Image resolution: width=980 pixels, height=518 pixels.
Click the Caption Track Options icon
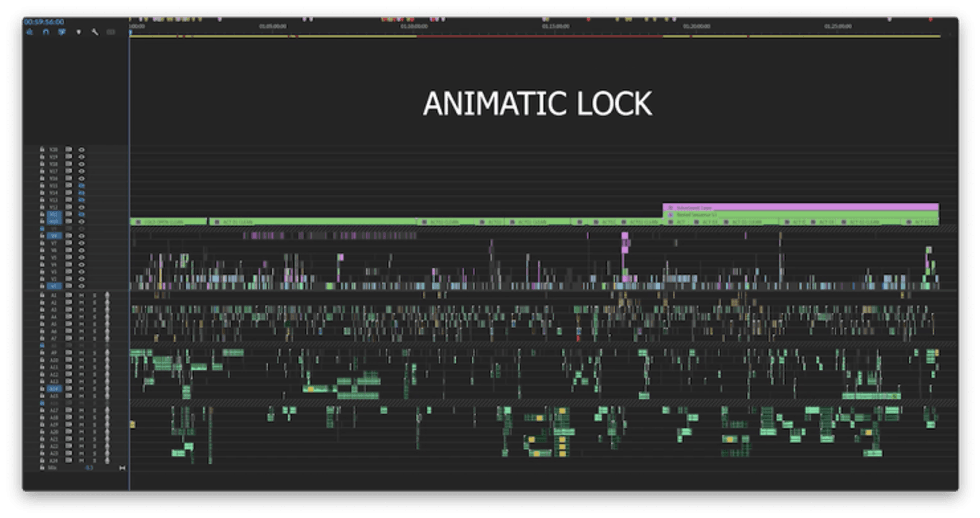[x=111, y=32]
